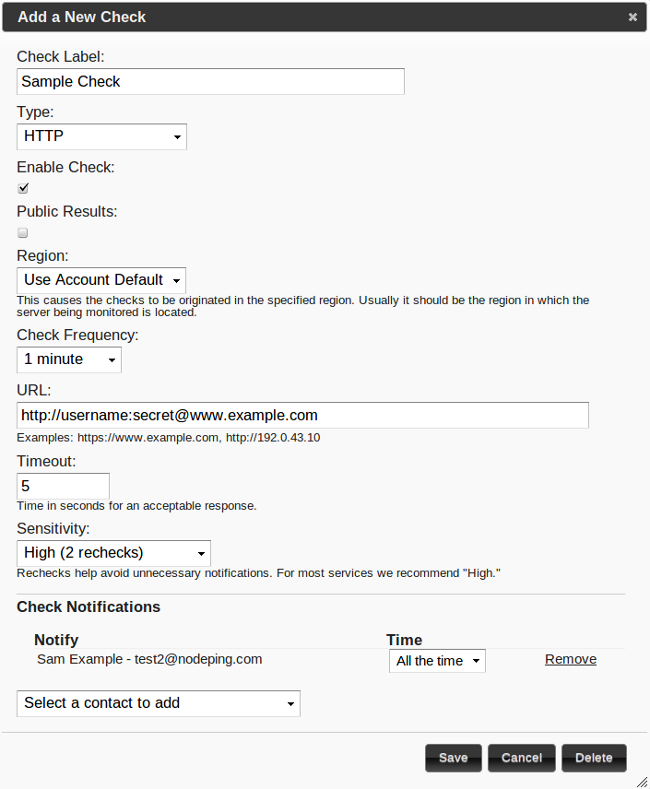Viewport: 650px width, 789px height.
Task: Open the Select a contact to add dropdown
Action: tap(158, 703)
